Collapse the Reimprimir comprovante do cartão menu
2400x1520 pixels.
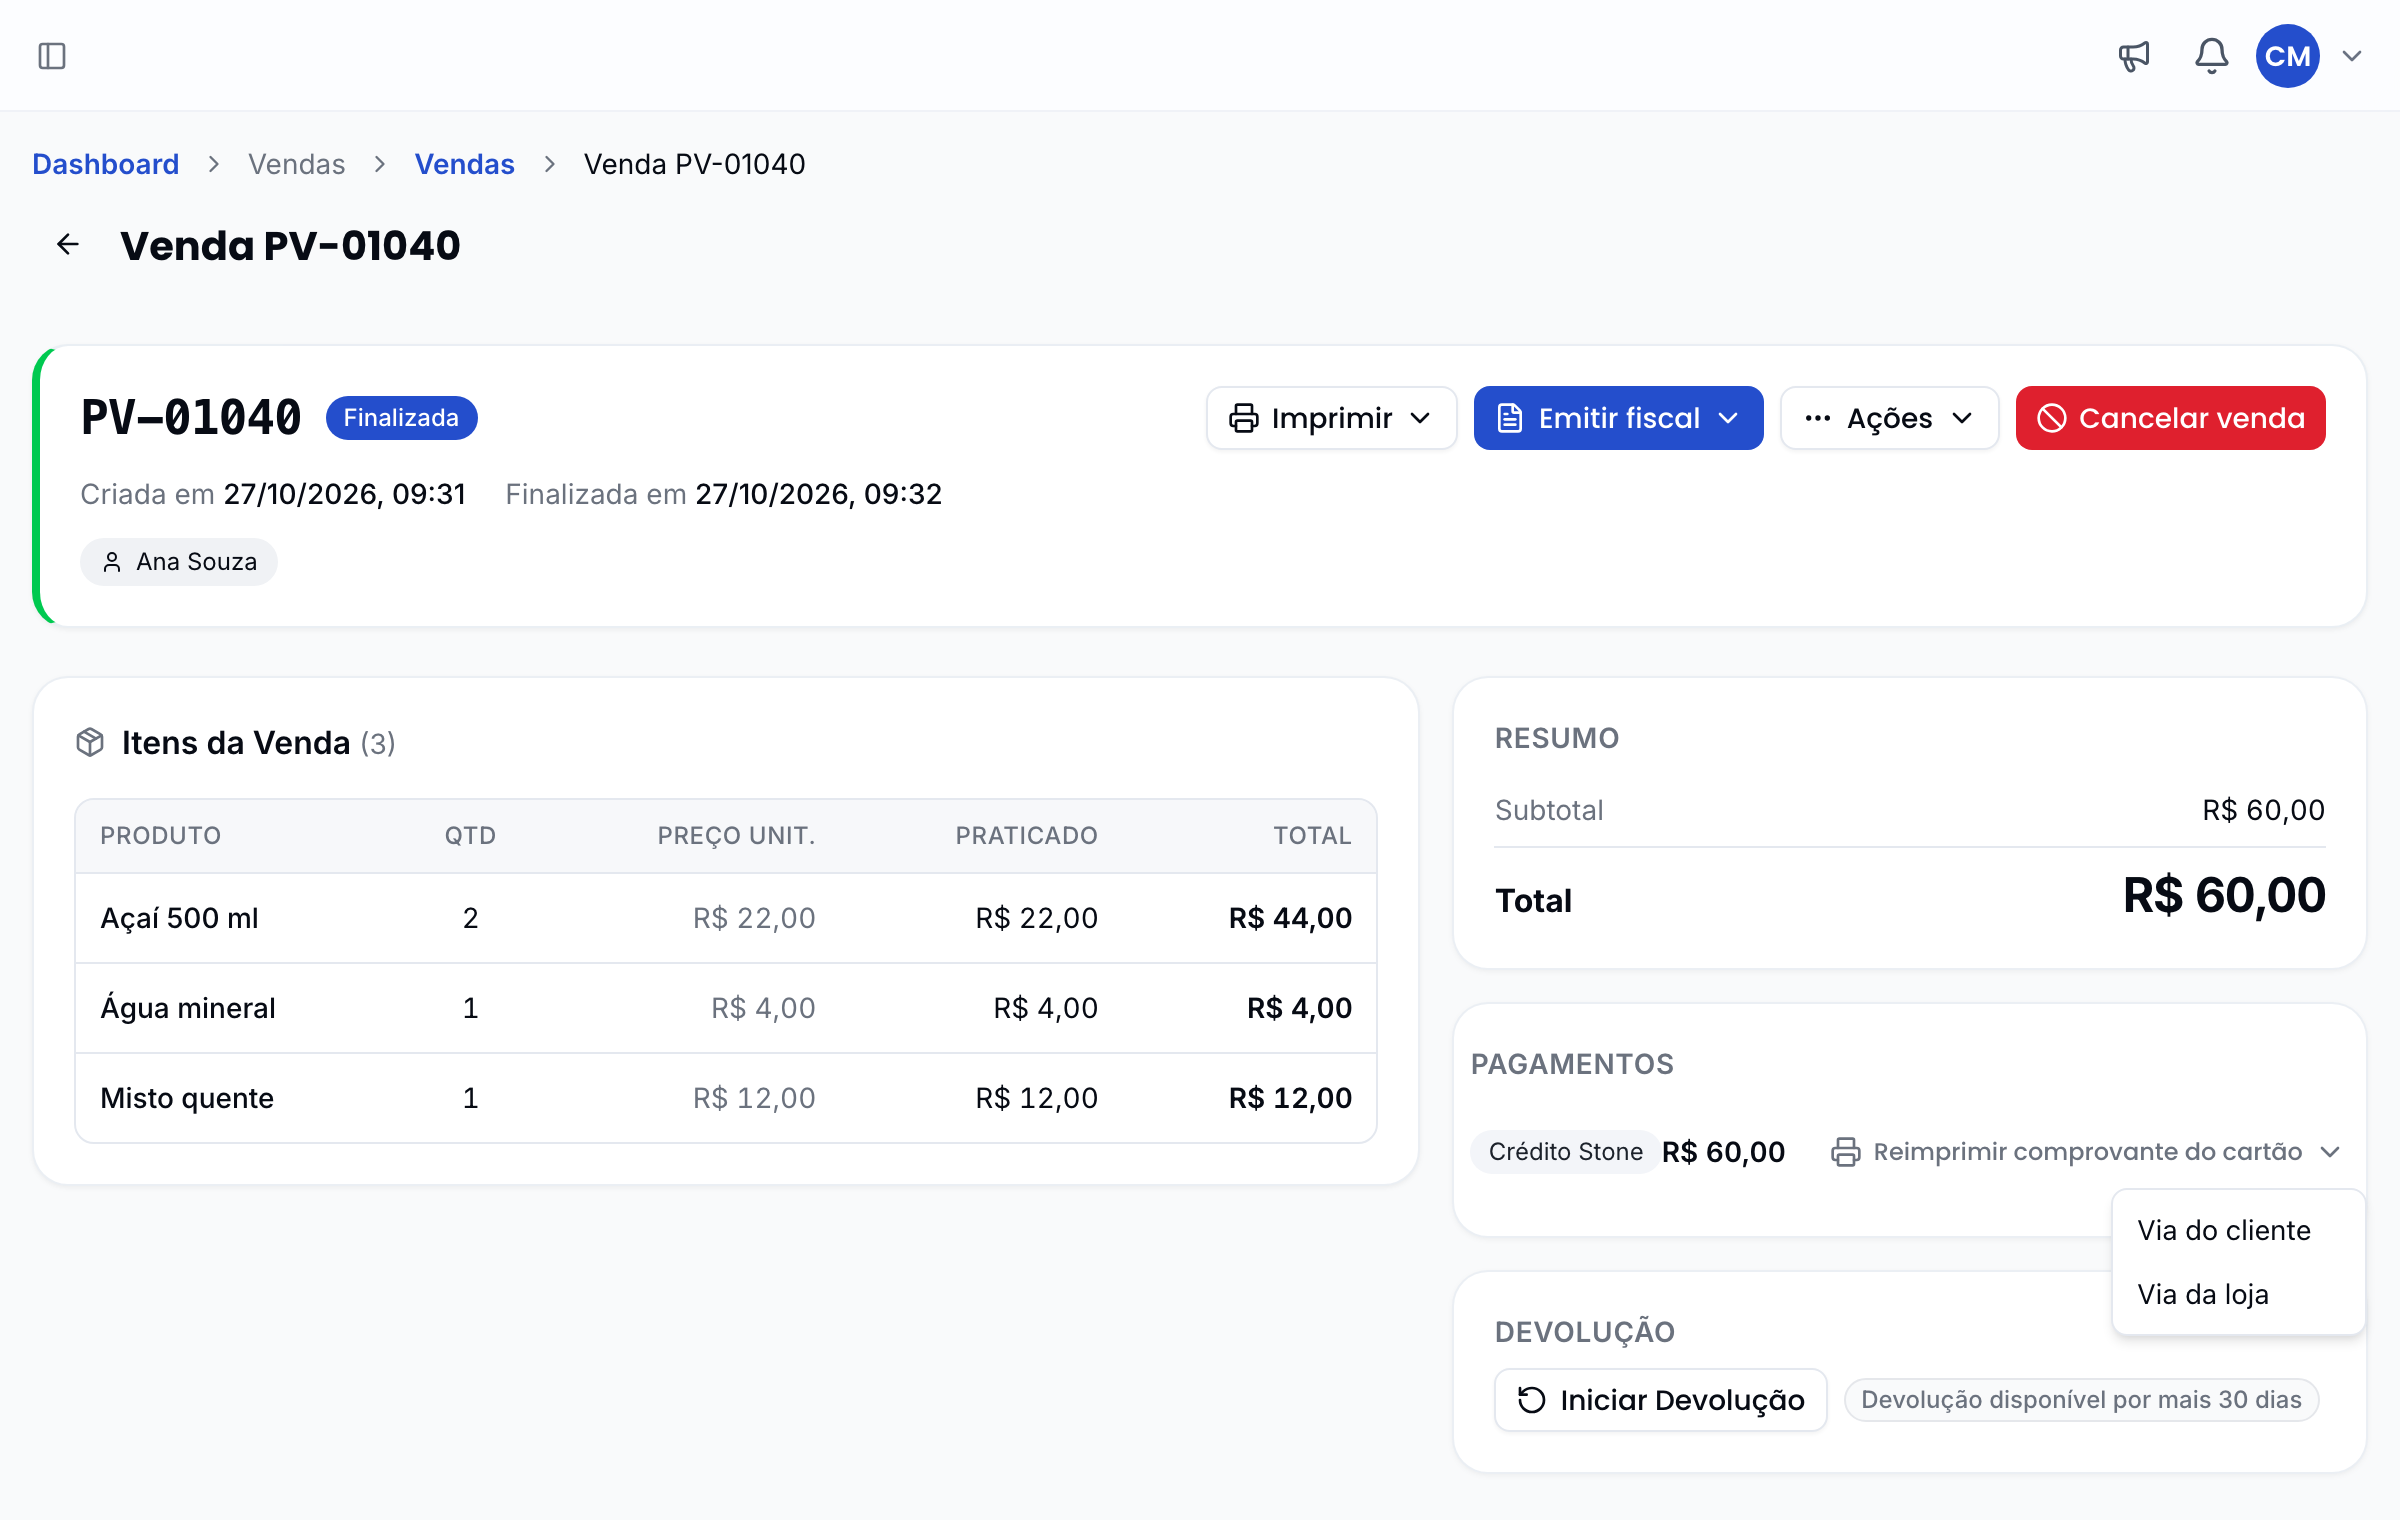click(2085, 1152)
